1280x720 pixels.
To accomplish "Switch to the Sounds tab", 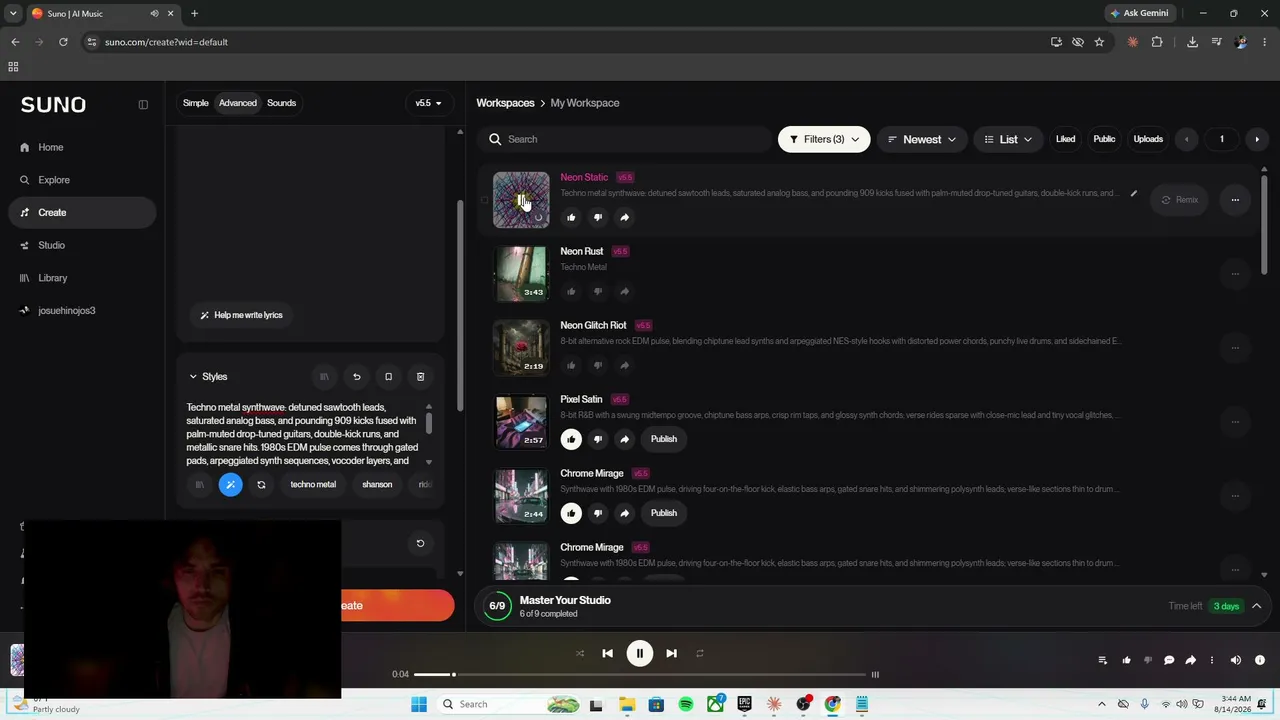I will click(x=281, y=103).
